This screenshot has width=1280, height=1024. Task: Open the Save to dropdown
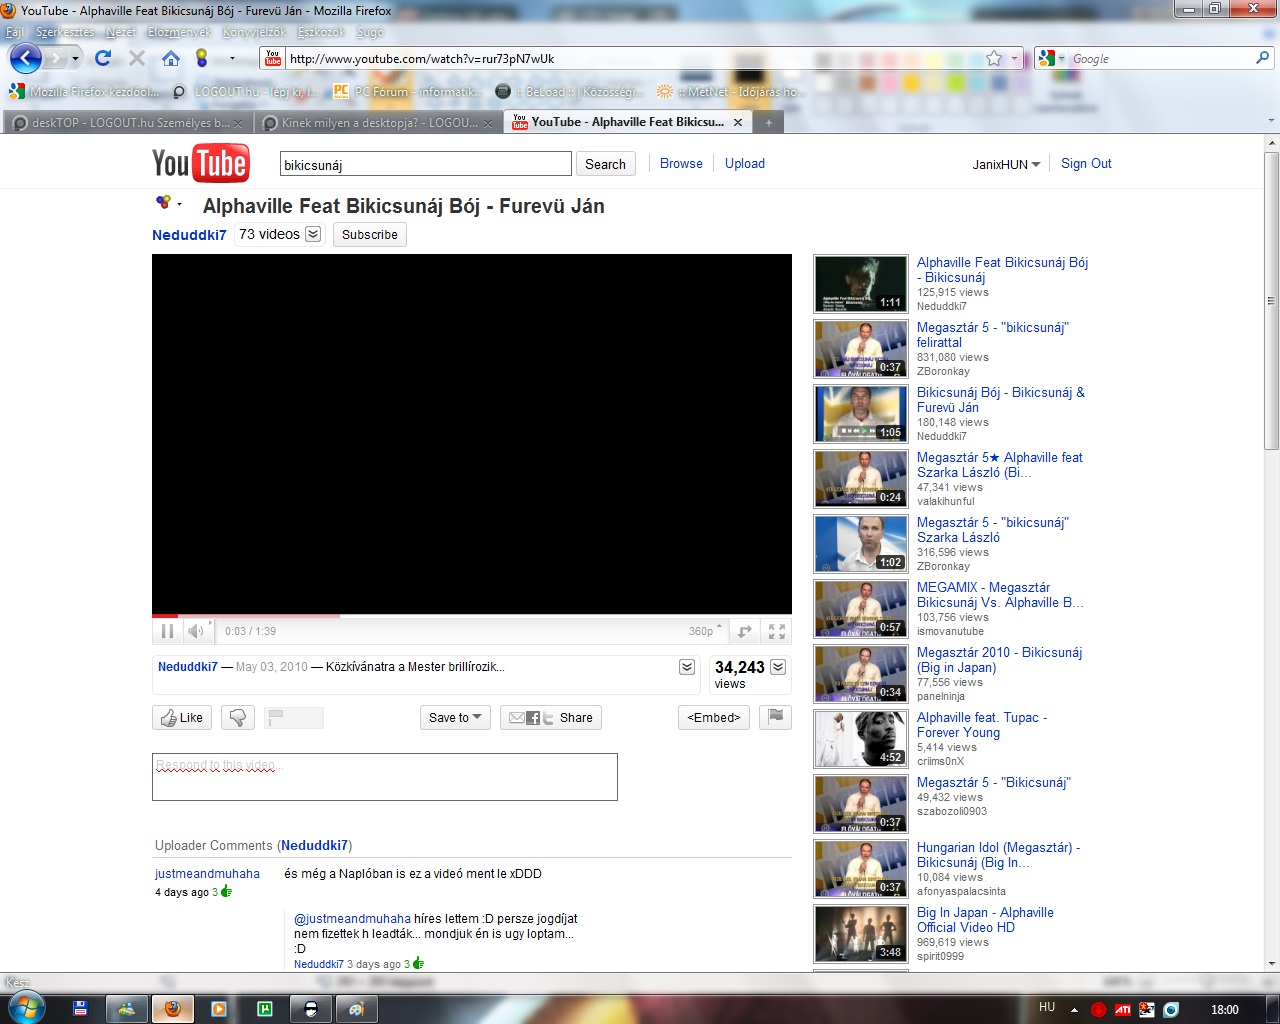coord(455,717)
